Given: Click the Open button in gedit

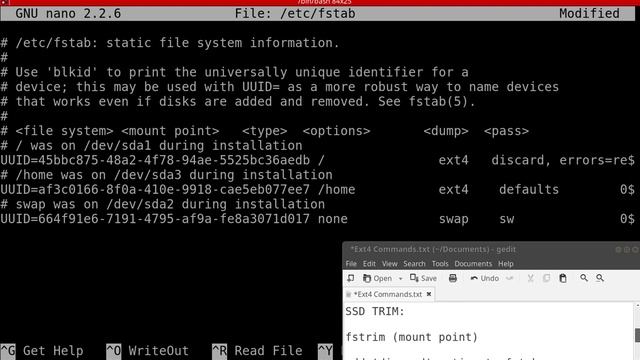Looking at the screenshot, I should click(x=378, y=278).
